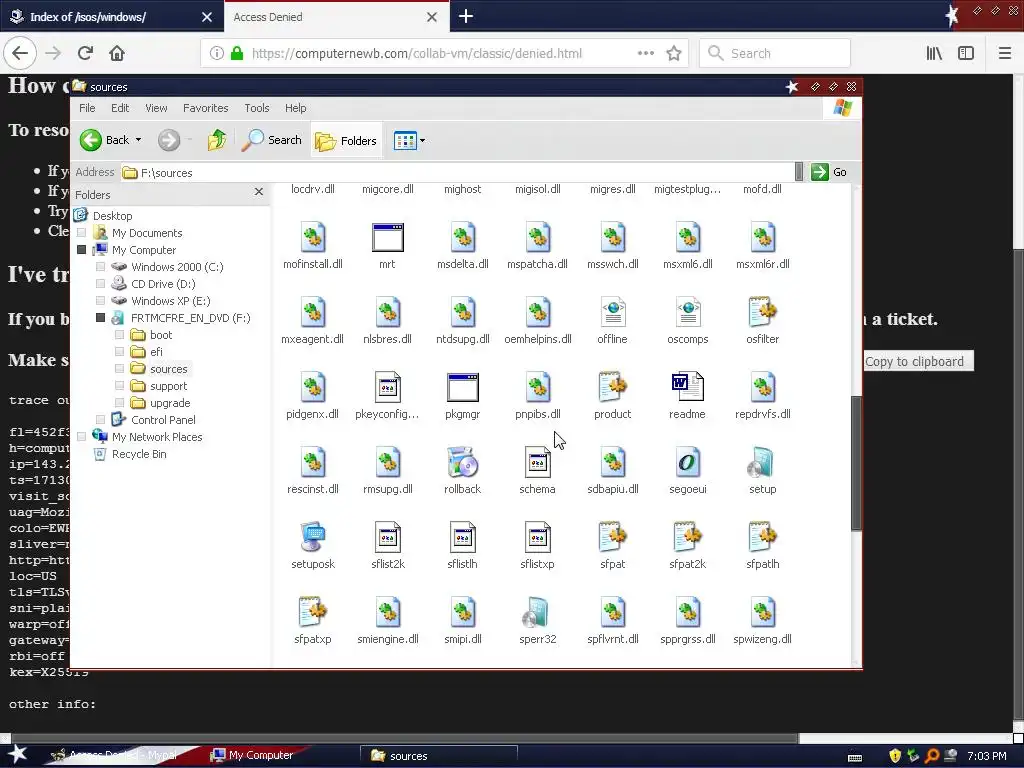Go to Firefox home page

click(117, 53)
